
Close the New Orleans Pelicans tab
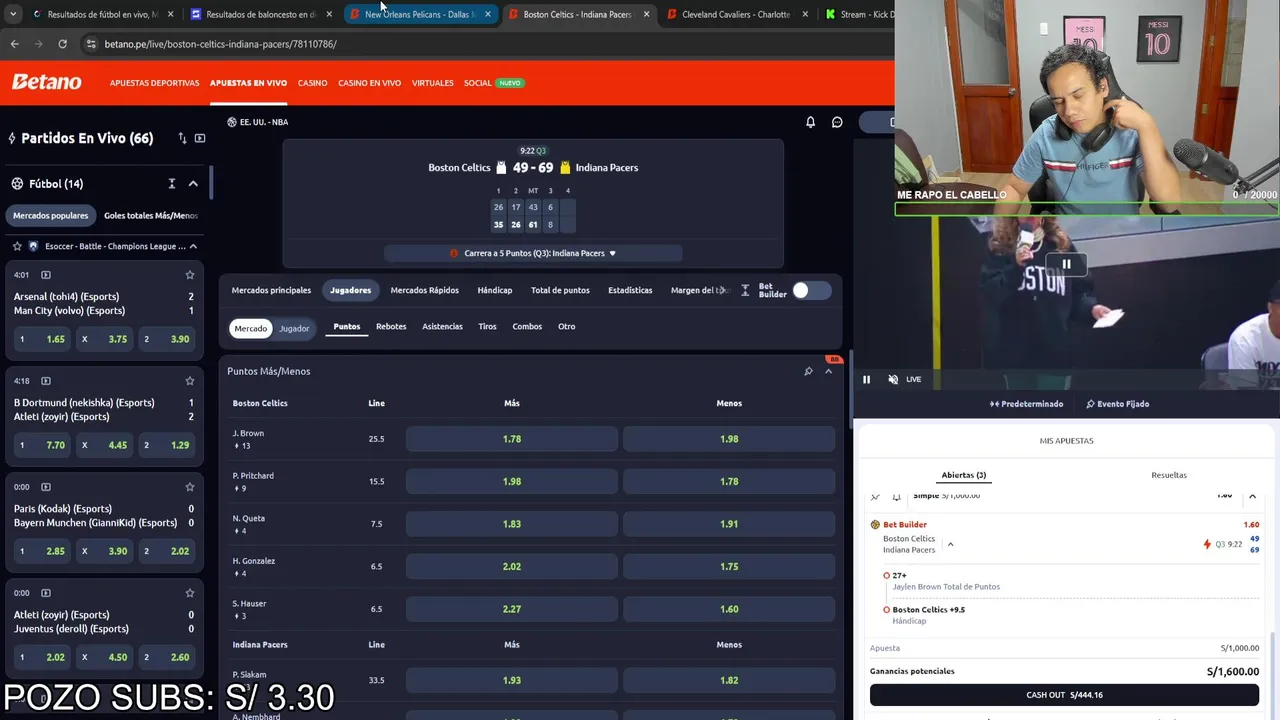(488, 14)
